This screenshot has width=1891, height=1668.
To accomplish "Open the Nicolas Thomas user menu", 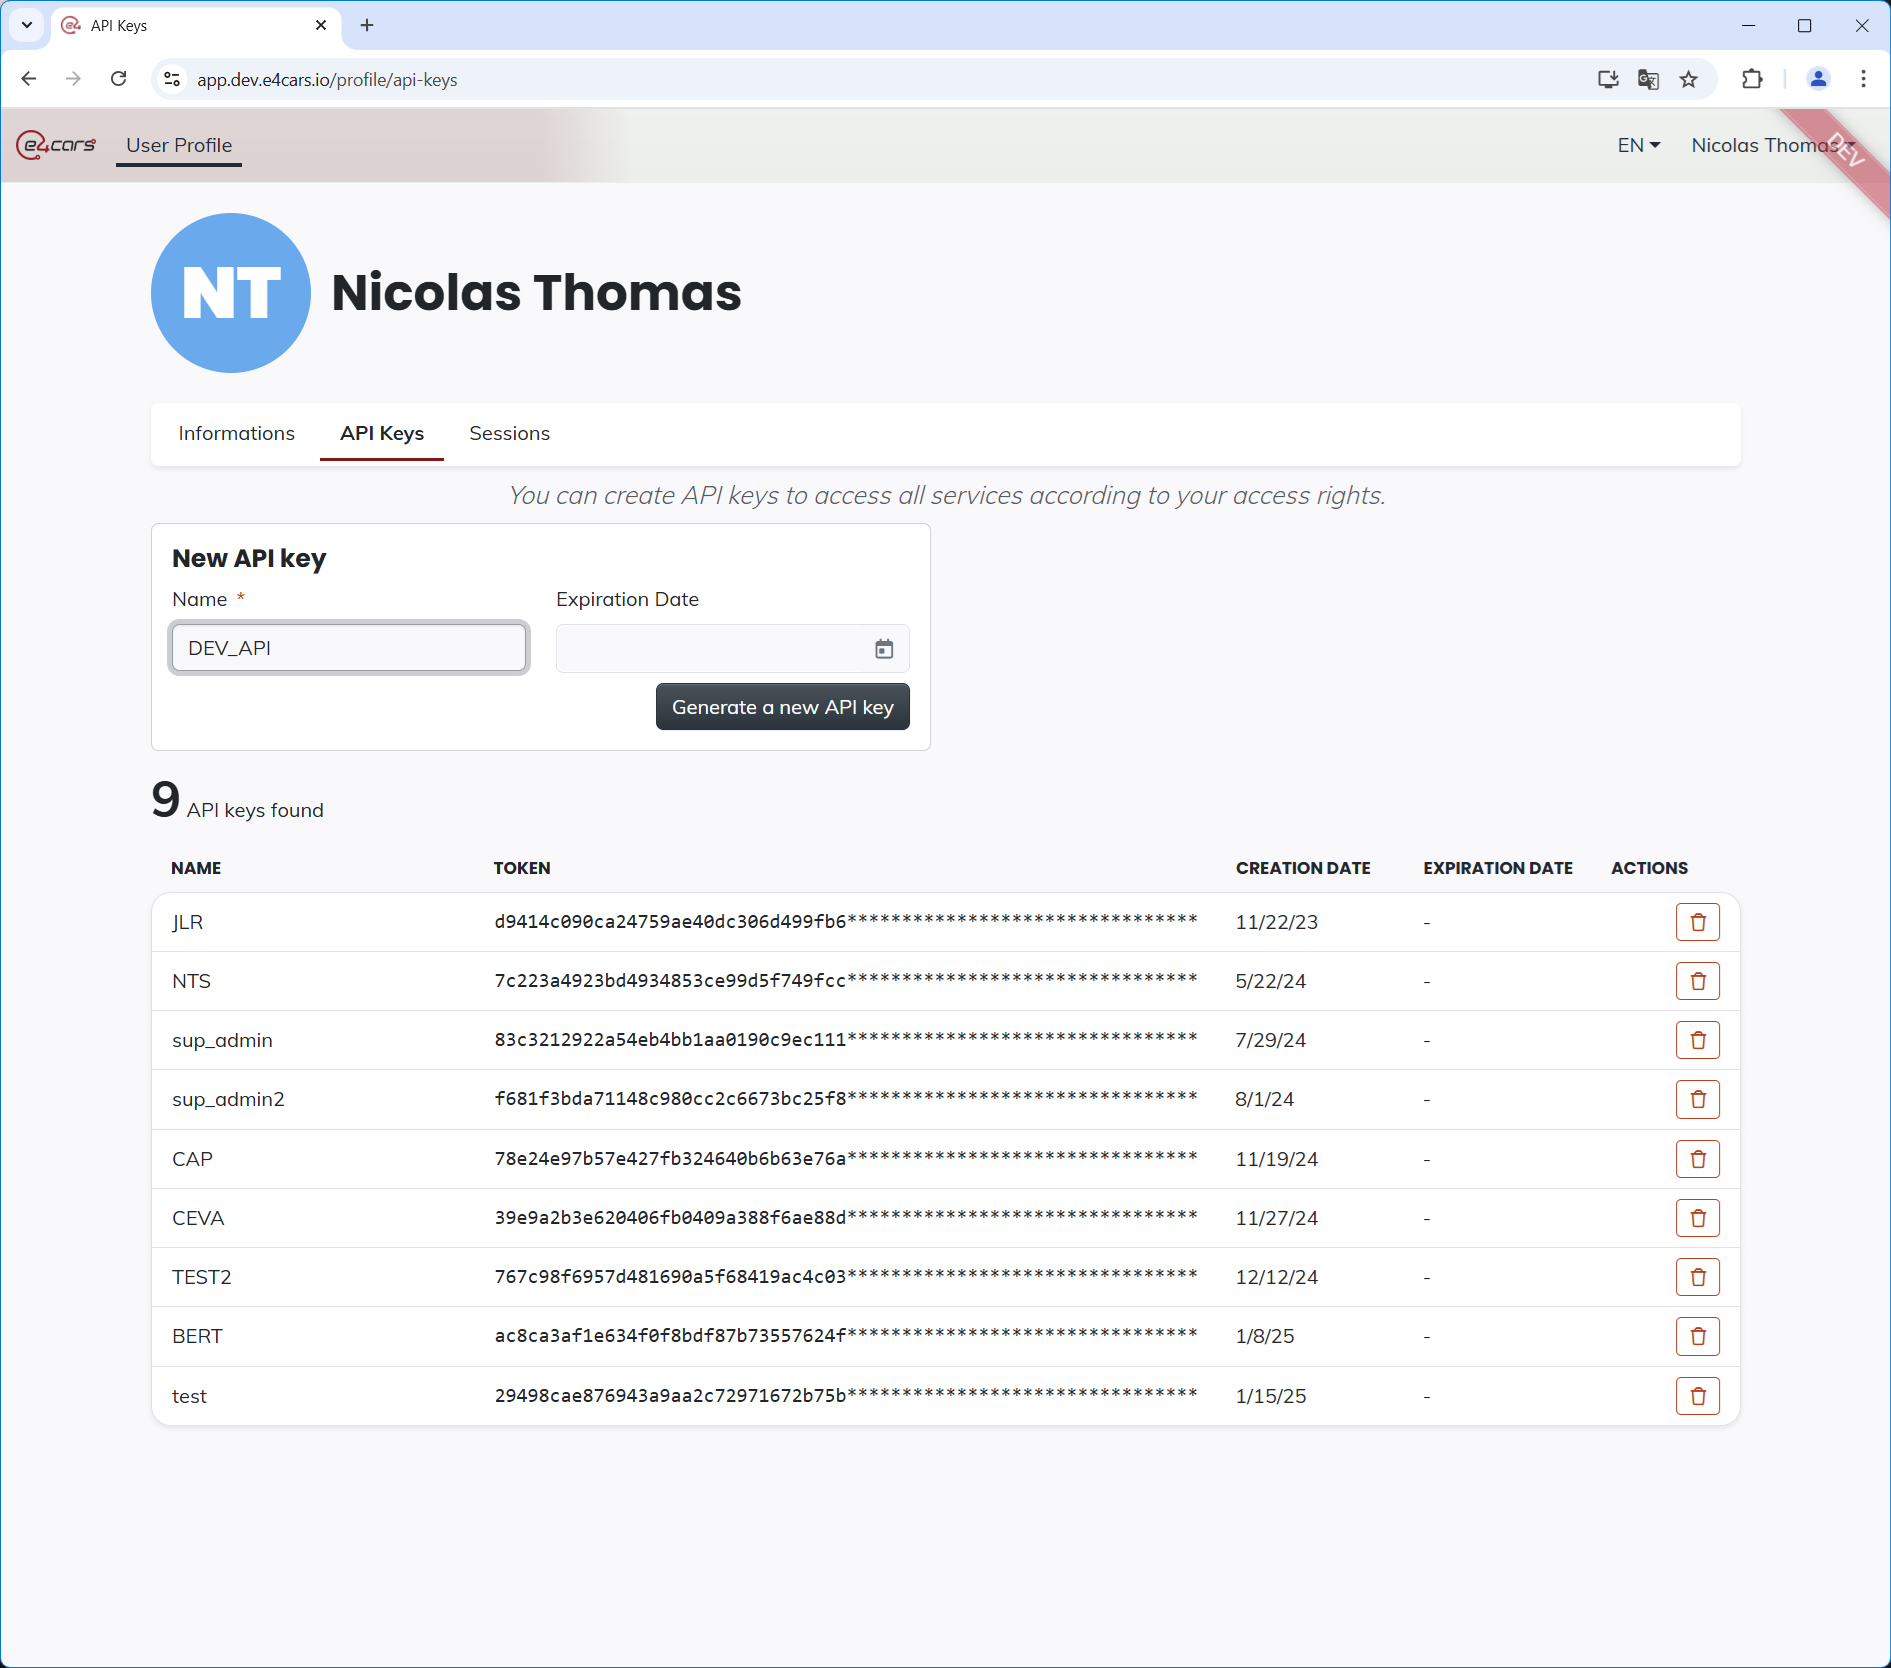I will [1767, 145].
